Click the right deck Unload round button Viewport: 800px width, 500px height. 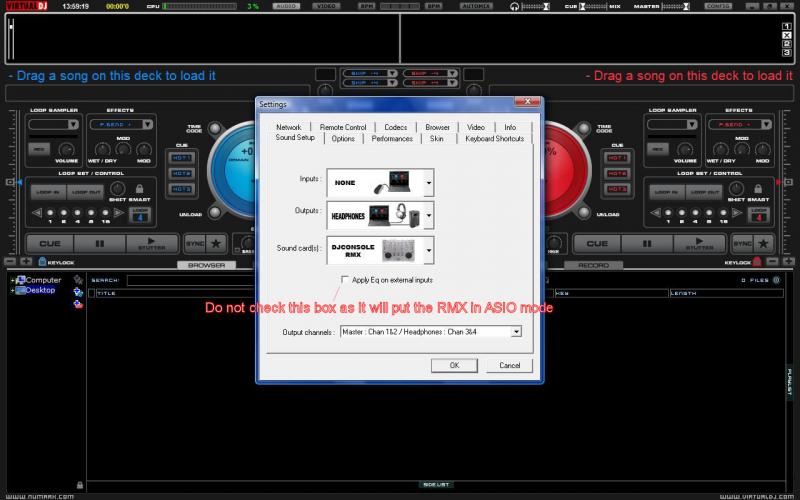(584, 212)
